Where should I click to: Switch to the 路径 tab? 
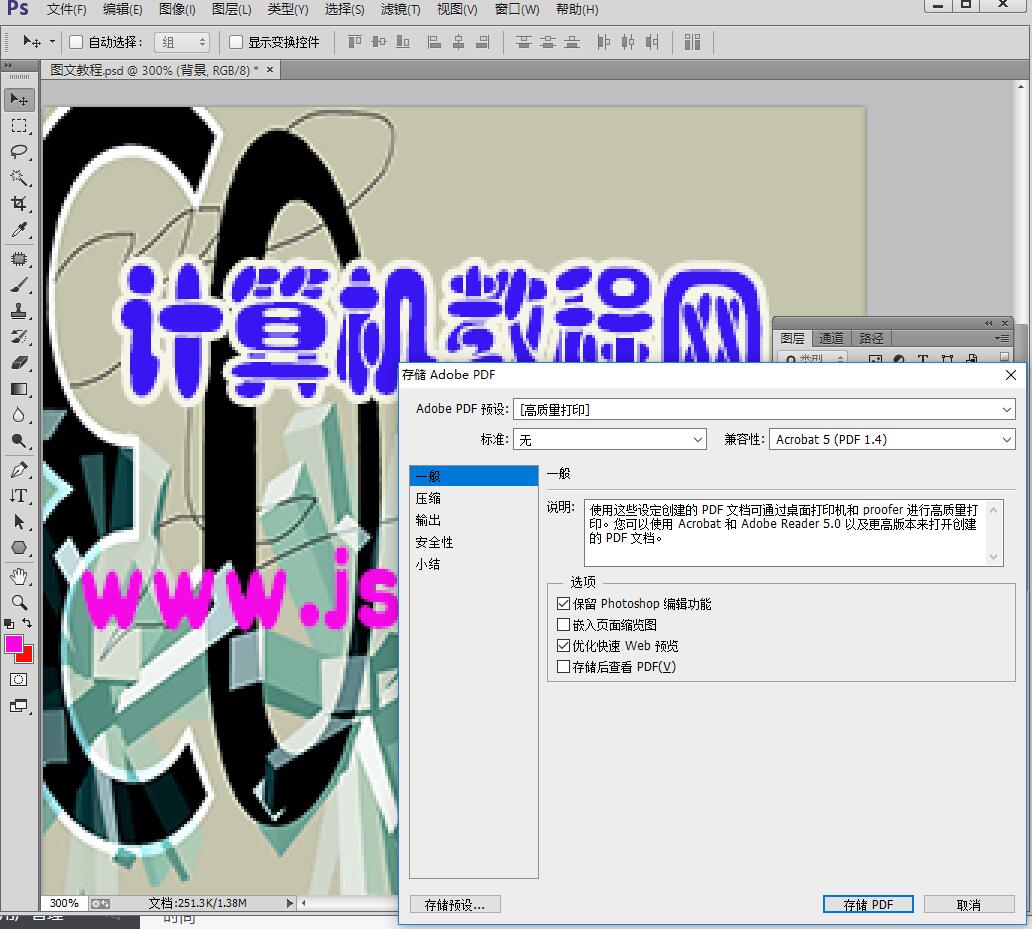[x=871, y=338]
